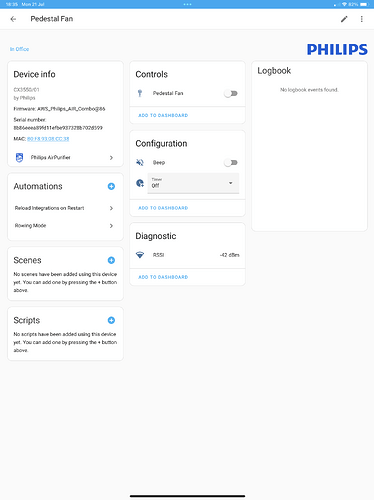Add a new automation with plus icon
374x500 pixels.
pos(111,186)
